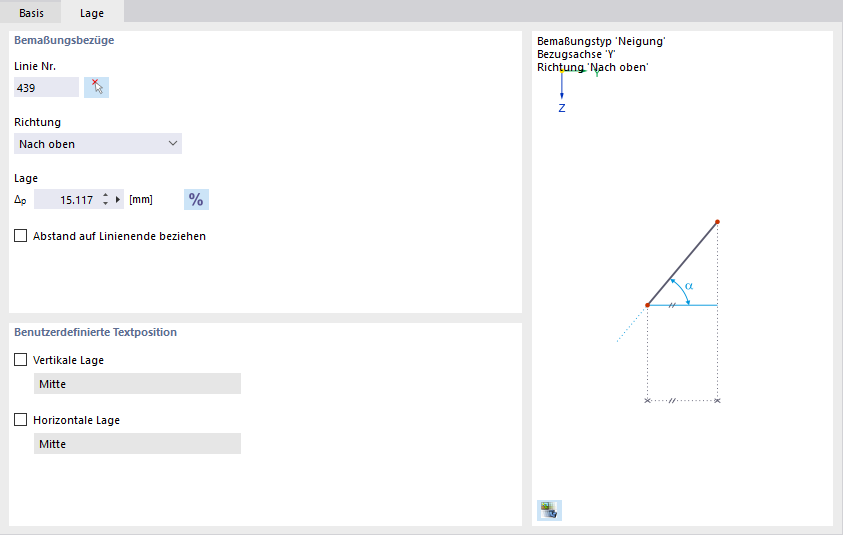843x535 pixels.
Task: Decrease Δp with the down spinner arrow
Action: pos(105,204)
